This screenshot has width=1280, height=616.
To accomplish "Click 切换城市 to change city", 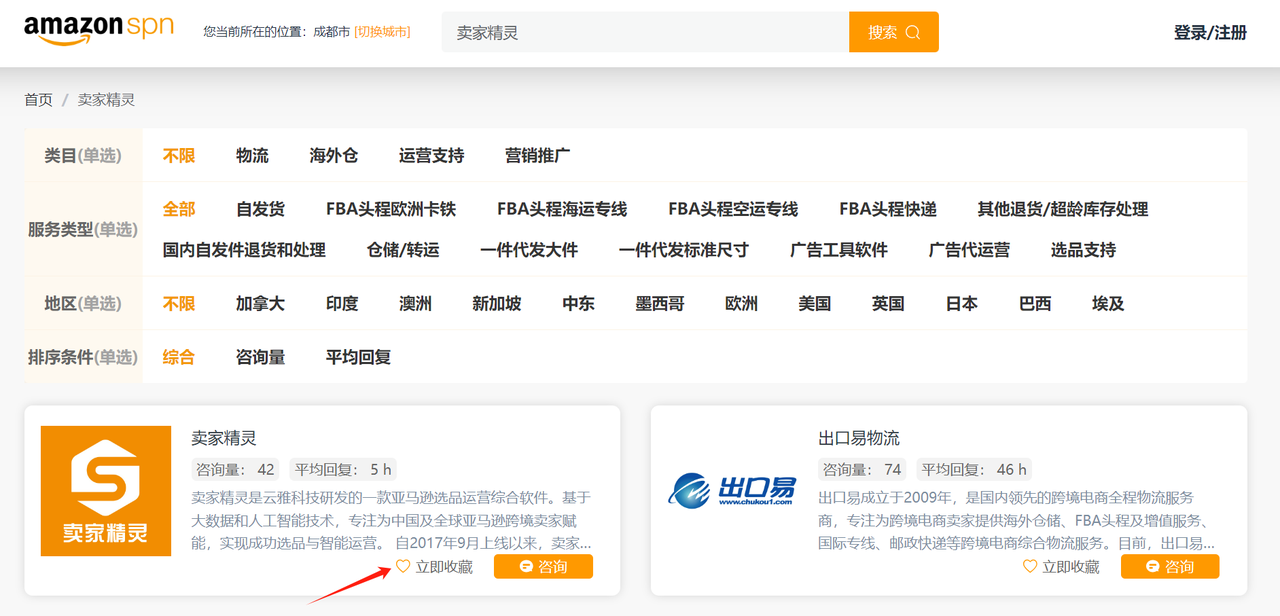I will (x=383, y=32).
